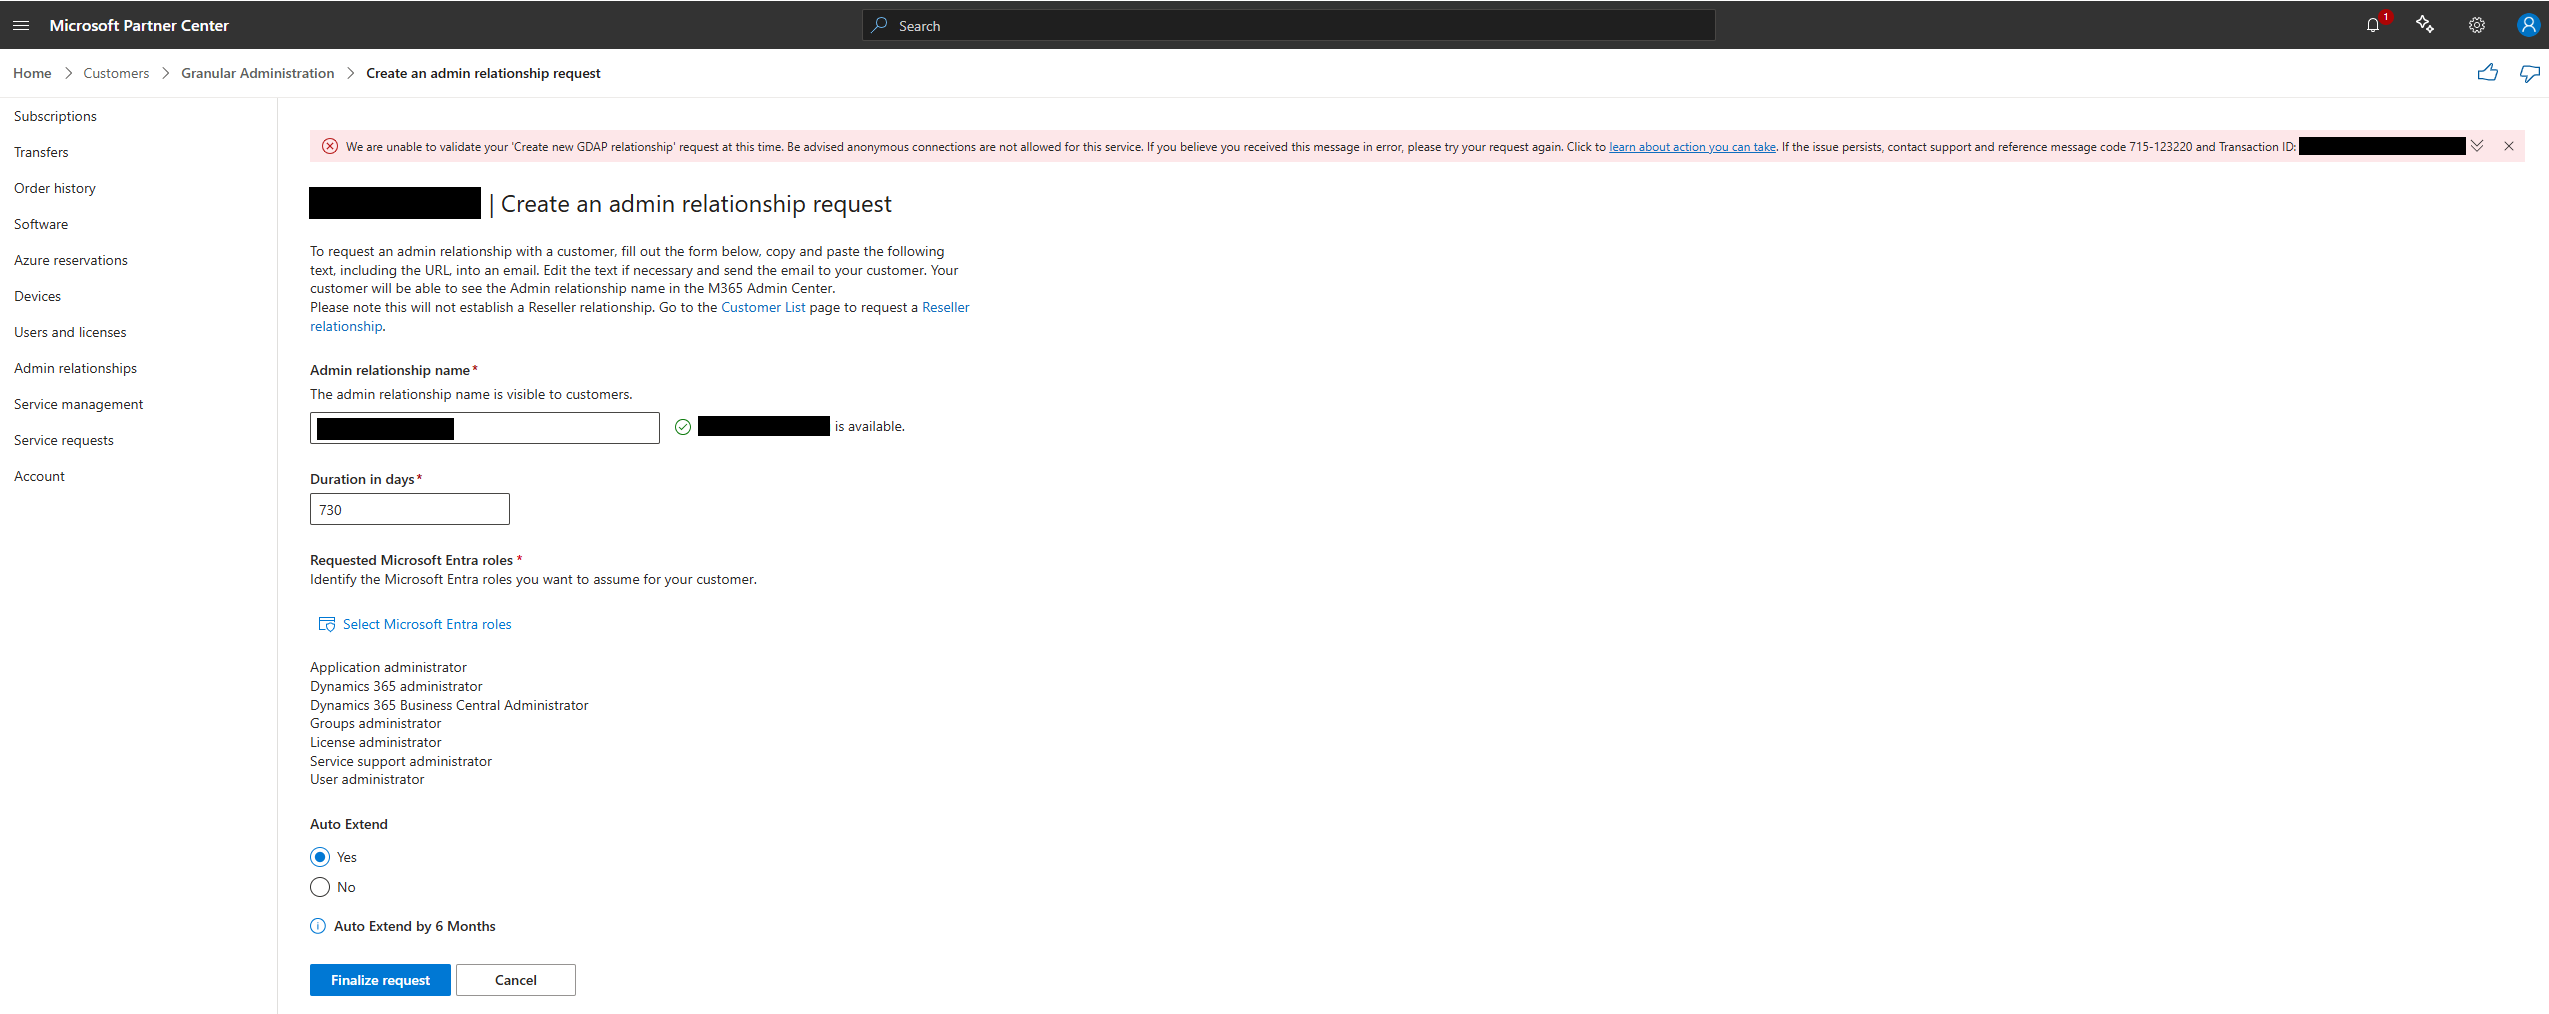
Task: Open Partner Center settings gear
Action: [x=2475, y=25]
